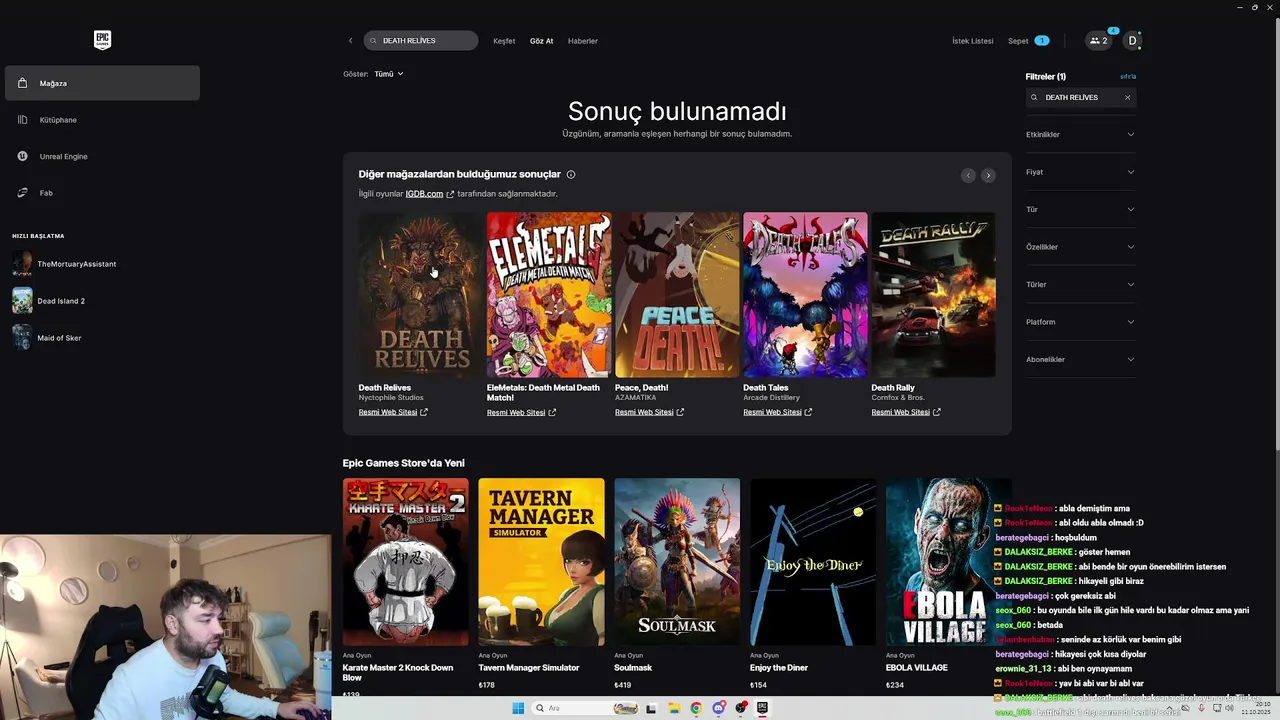Image resolution: width=1280 pixels, height=720 pixels.
Task: Open Epic Games Launcher taskbar icon
Action: pos(762,708)
